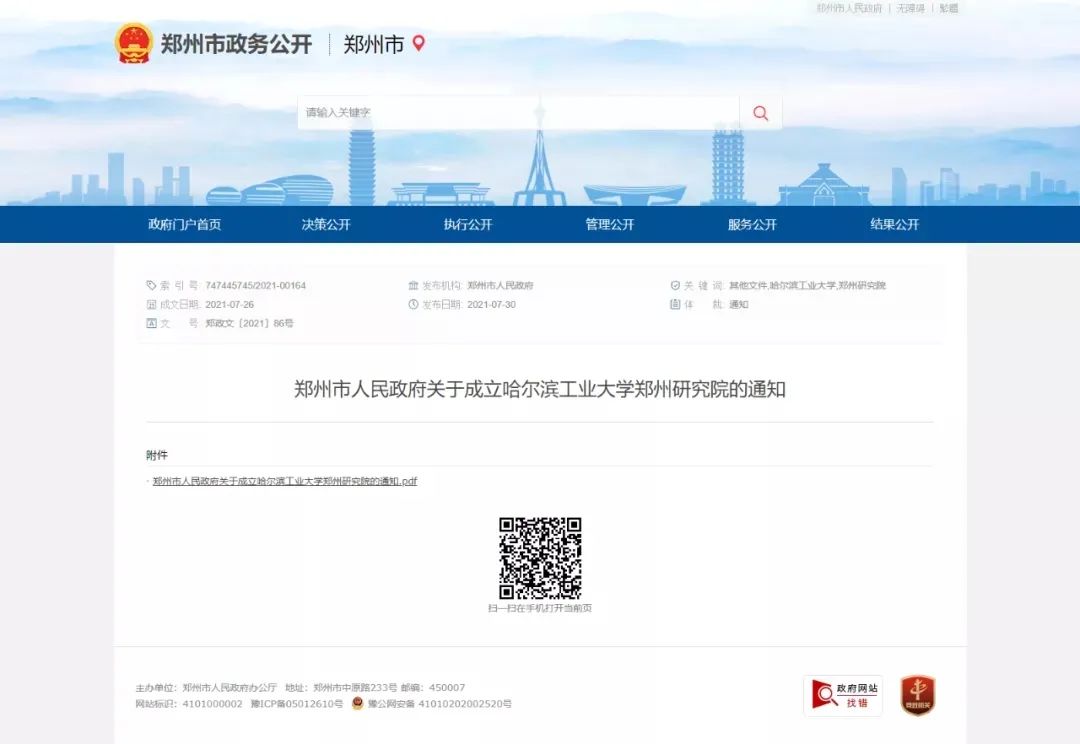Screen dimensions: 1080x744
Task: Click the article title about 哈尔滨工业大学郑州研究院
Action: pos(540,389)
